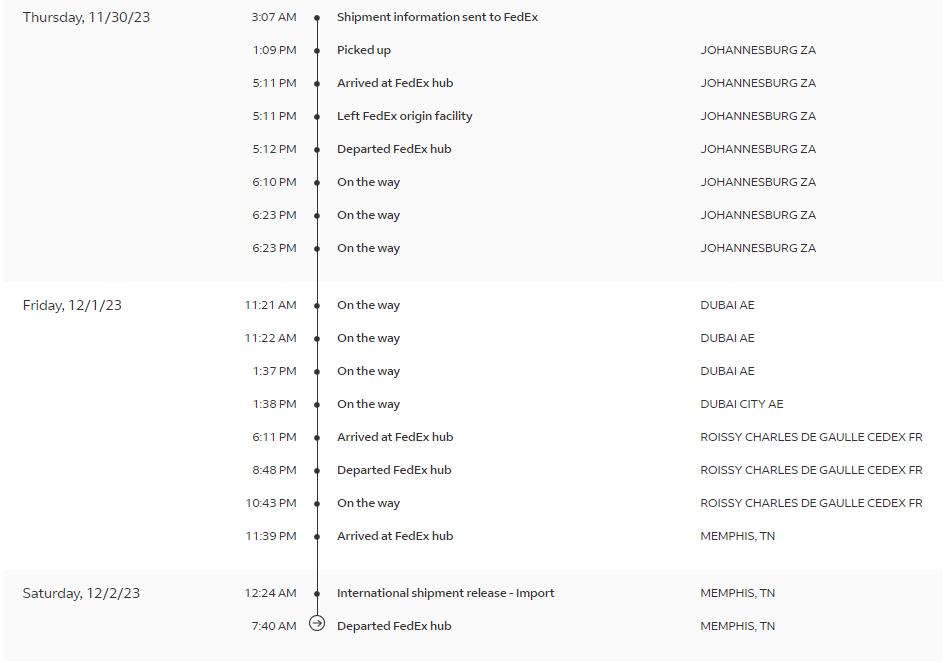Click the 11:21 AM timeline dot
Screen dimensions: 947x663
(317, 306)
